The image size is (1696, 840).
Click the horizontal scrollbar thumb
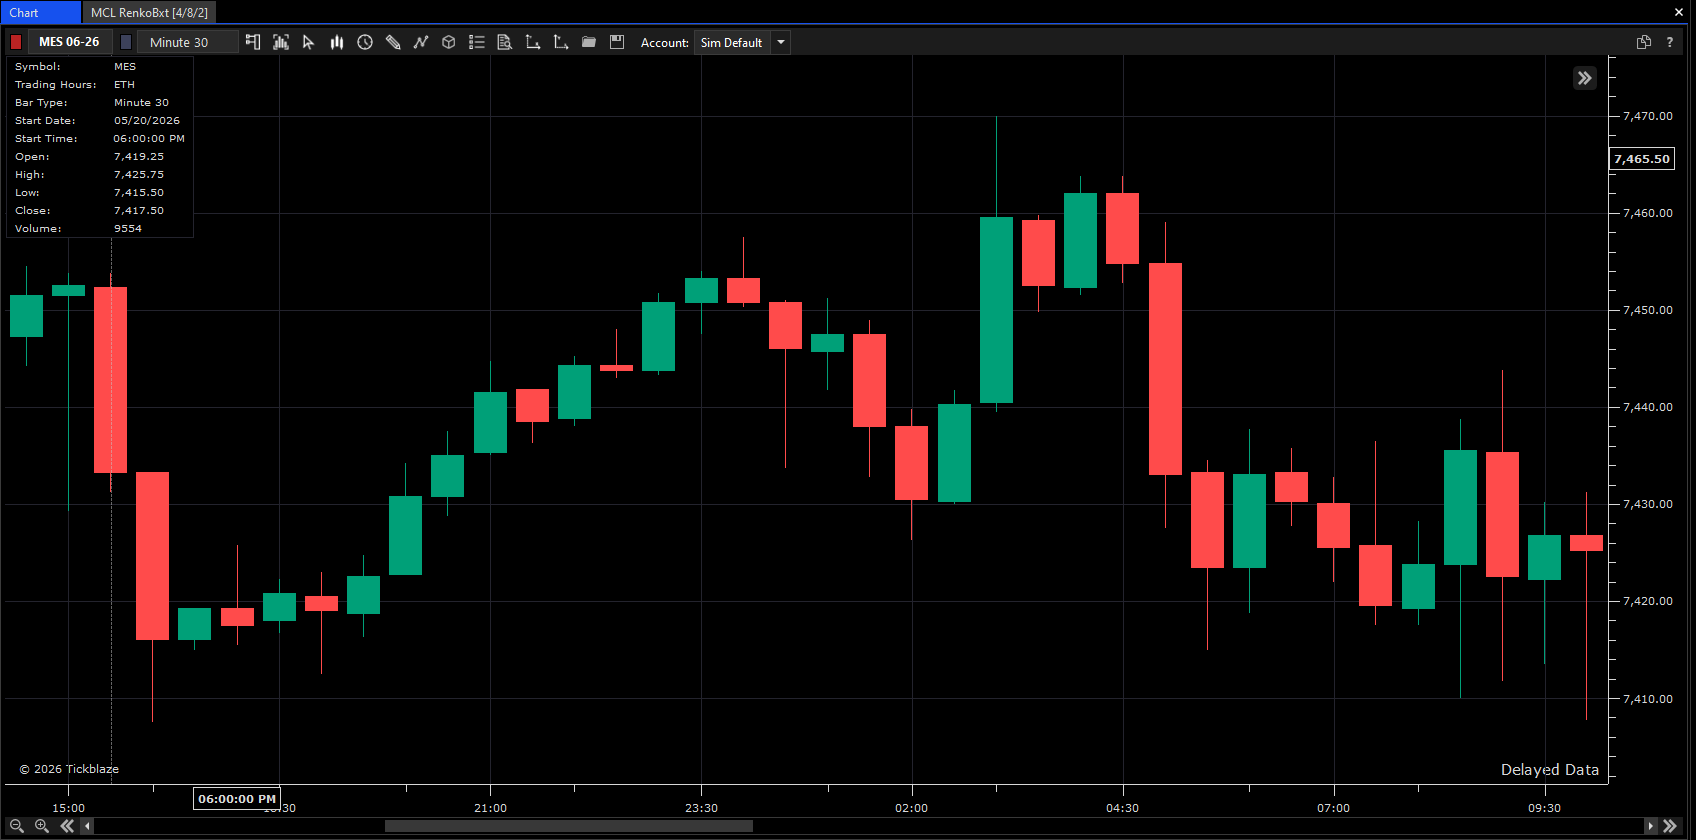click(568, 826)
